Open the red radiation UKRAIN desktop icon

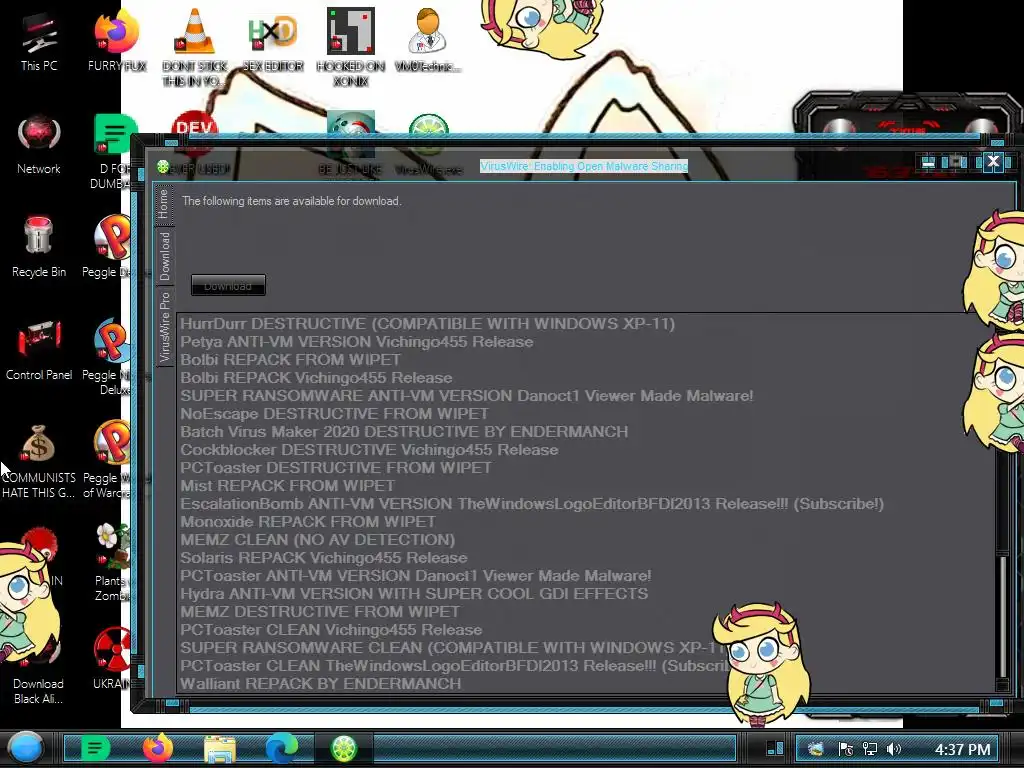click(x=112, y=658)
